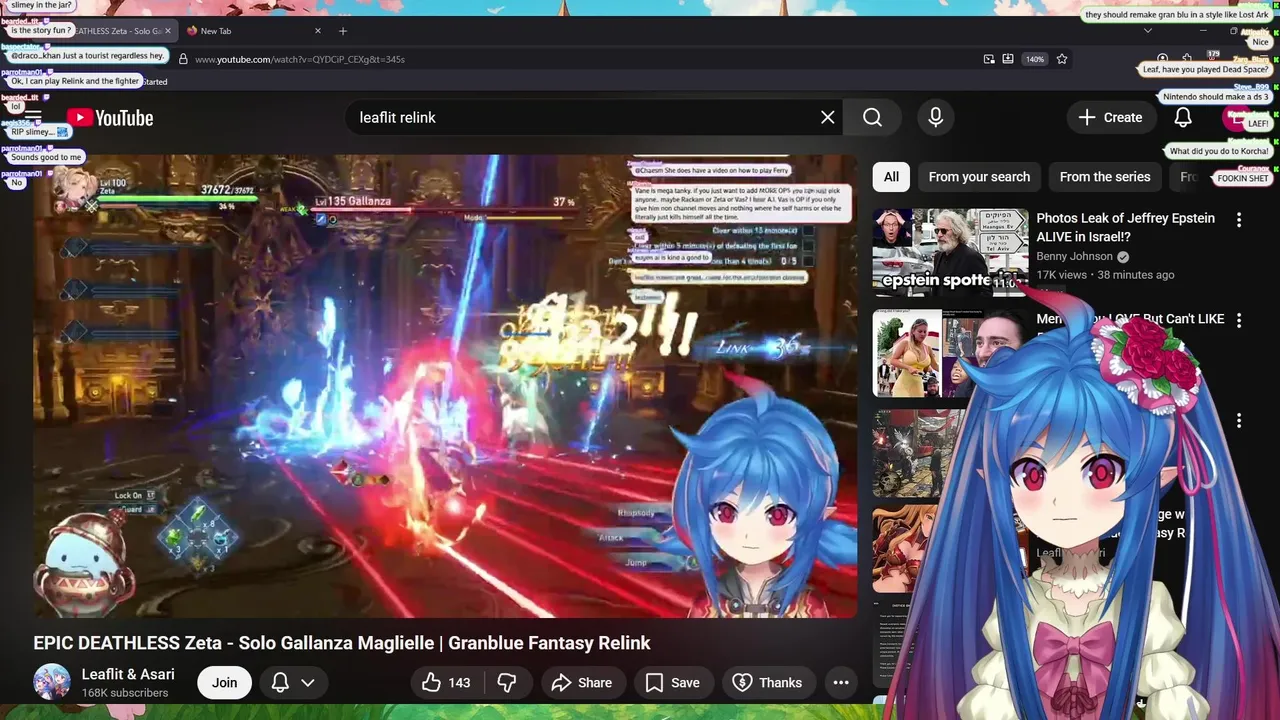Open the epstein spotted video thumbnail
Image resolution: width=1280 pixels, height=720 pixels.
950,252
